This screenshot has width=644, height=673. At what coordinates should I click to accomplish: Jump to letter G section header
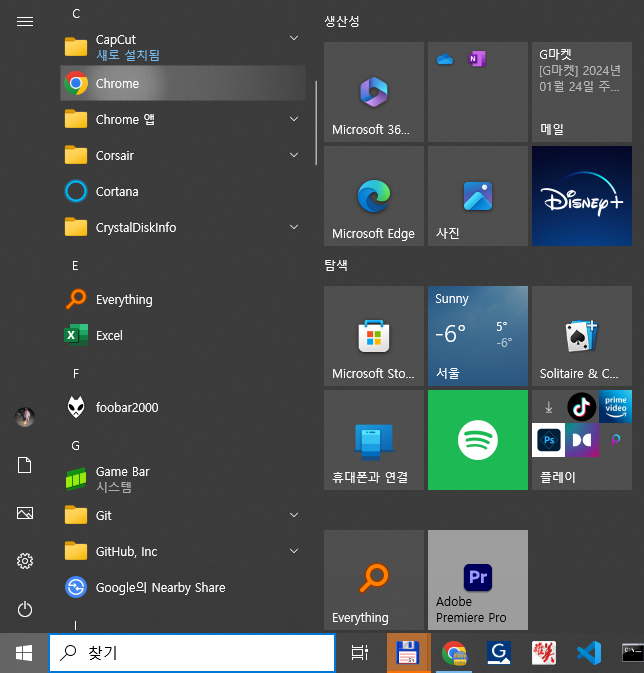pos(76,446)
